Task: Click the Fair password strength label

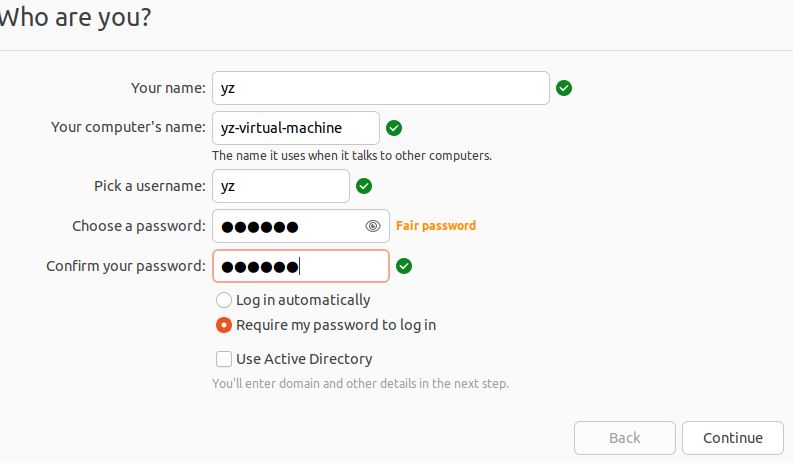Action: [x=436, y=226]
